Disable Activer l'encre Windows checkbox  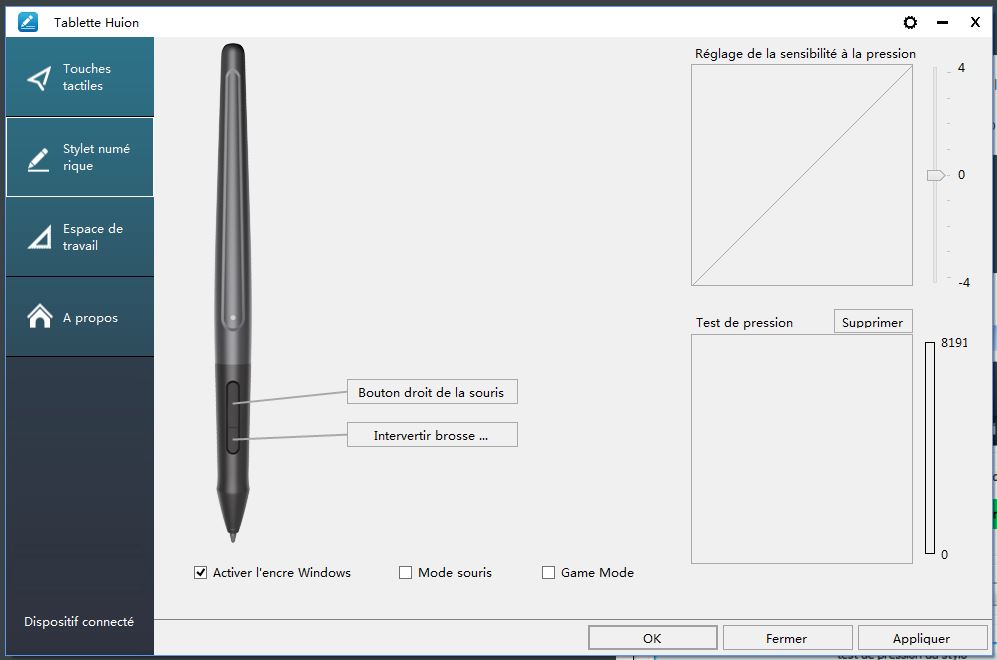(201, 573)
